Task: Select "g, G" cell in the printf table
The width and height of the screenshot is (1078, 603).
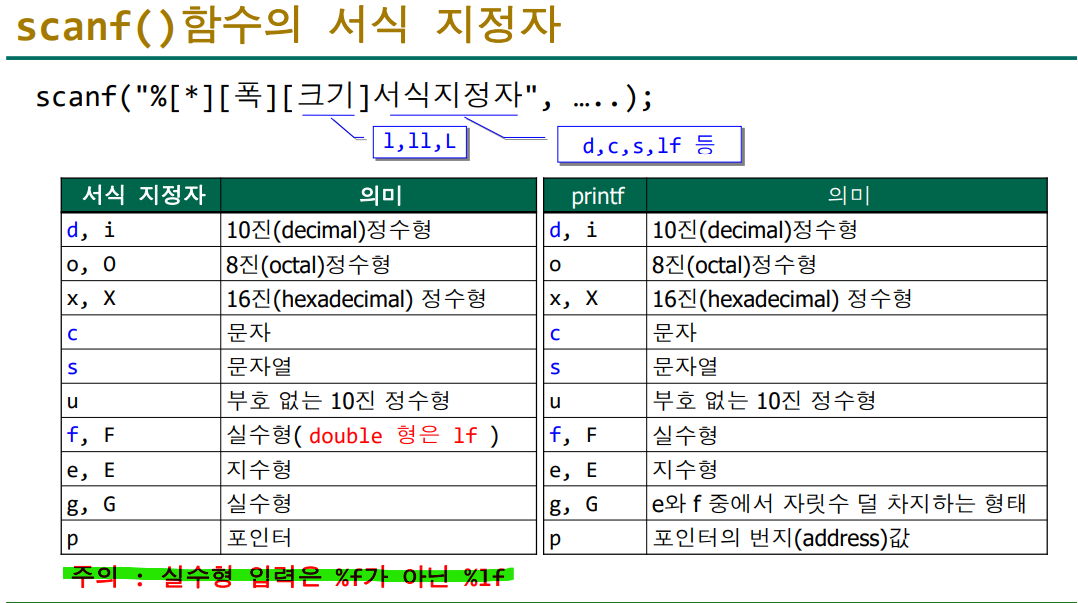Action: (595, 504)
